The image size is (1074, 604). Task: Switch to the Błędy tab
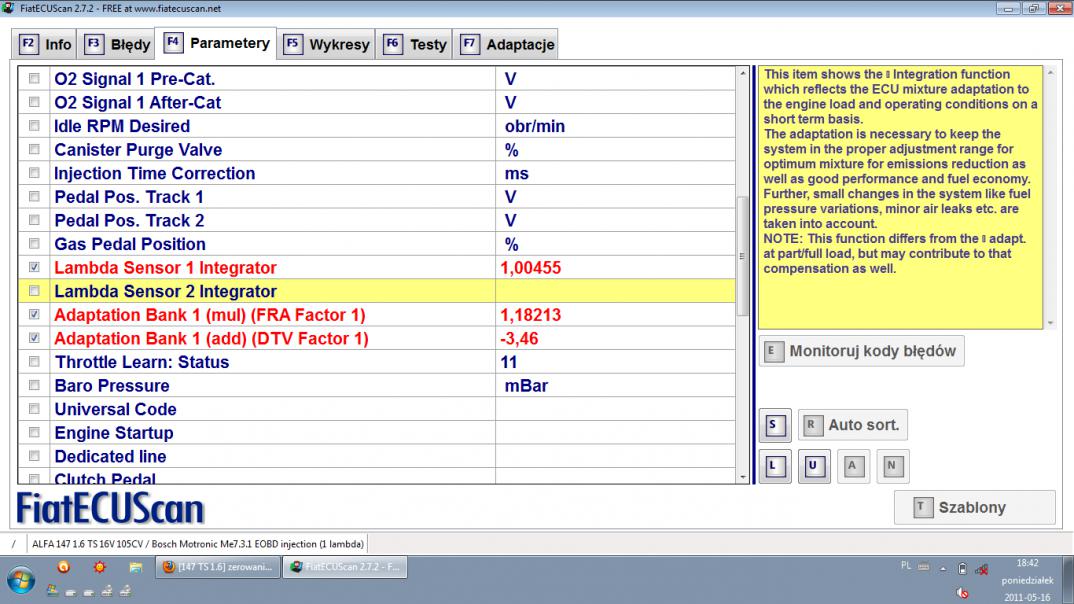pos(118,44)
